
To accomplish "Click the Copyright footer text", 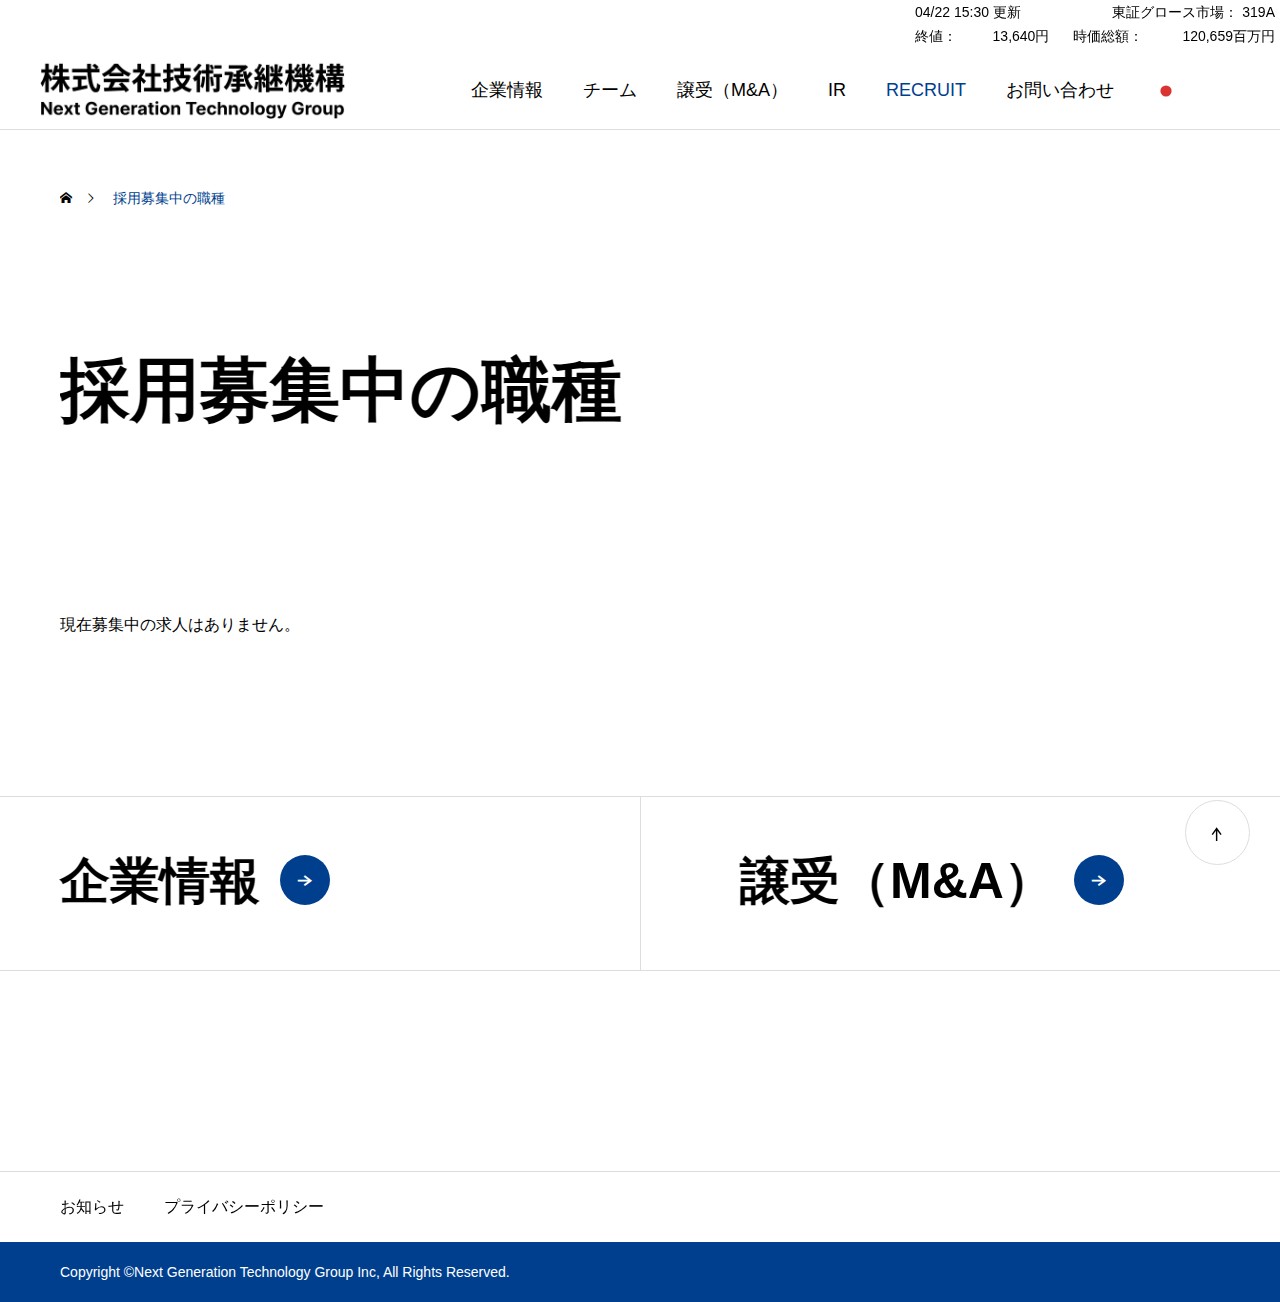I will (x=285, y=1272).
